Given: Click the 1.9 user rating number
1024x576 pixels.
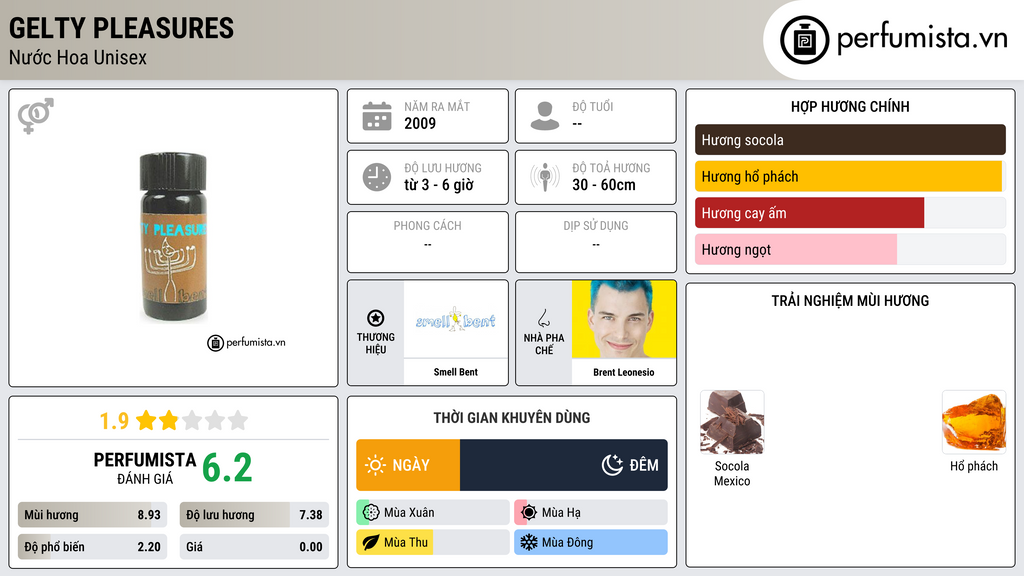Looking at the screenshot, I should point(114,421).
